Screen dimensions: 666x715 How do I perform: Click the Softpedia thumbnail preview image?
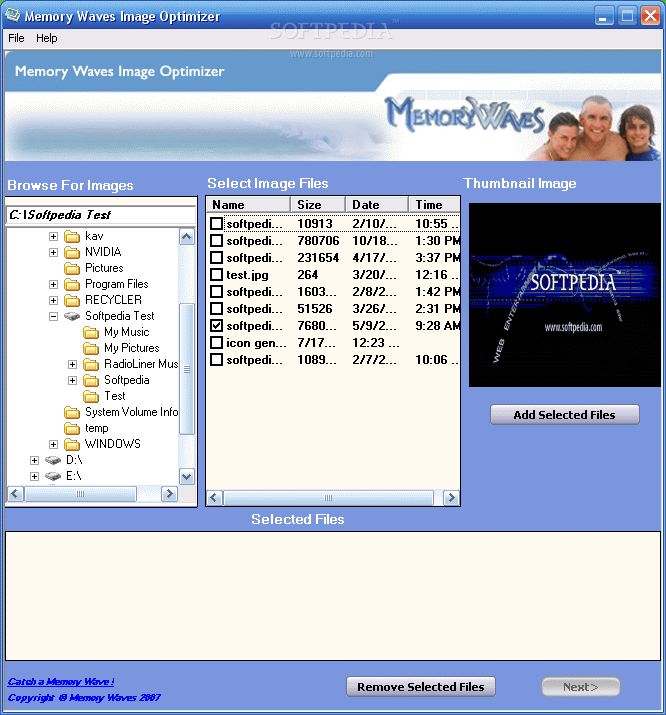[565, 295]
